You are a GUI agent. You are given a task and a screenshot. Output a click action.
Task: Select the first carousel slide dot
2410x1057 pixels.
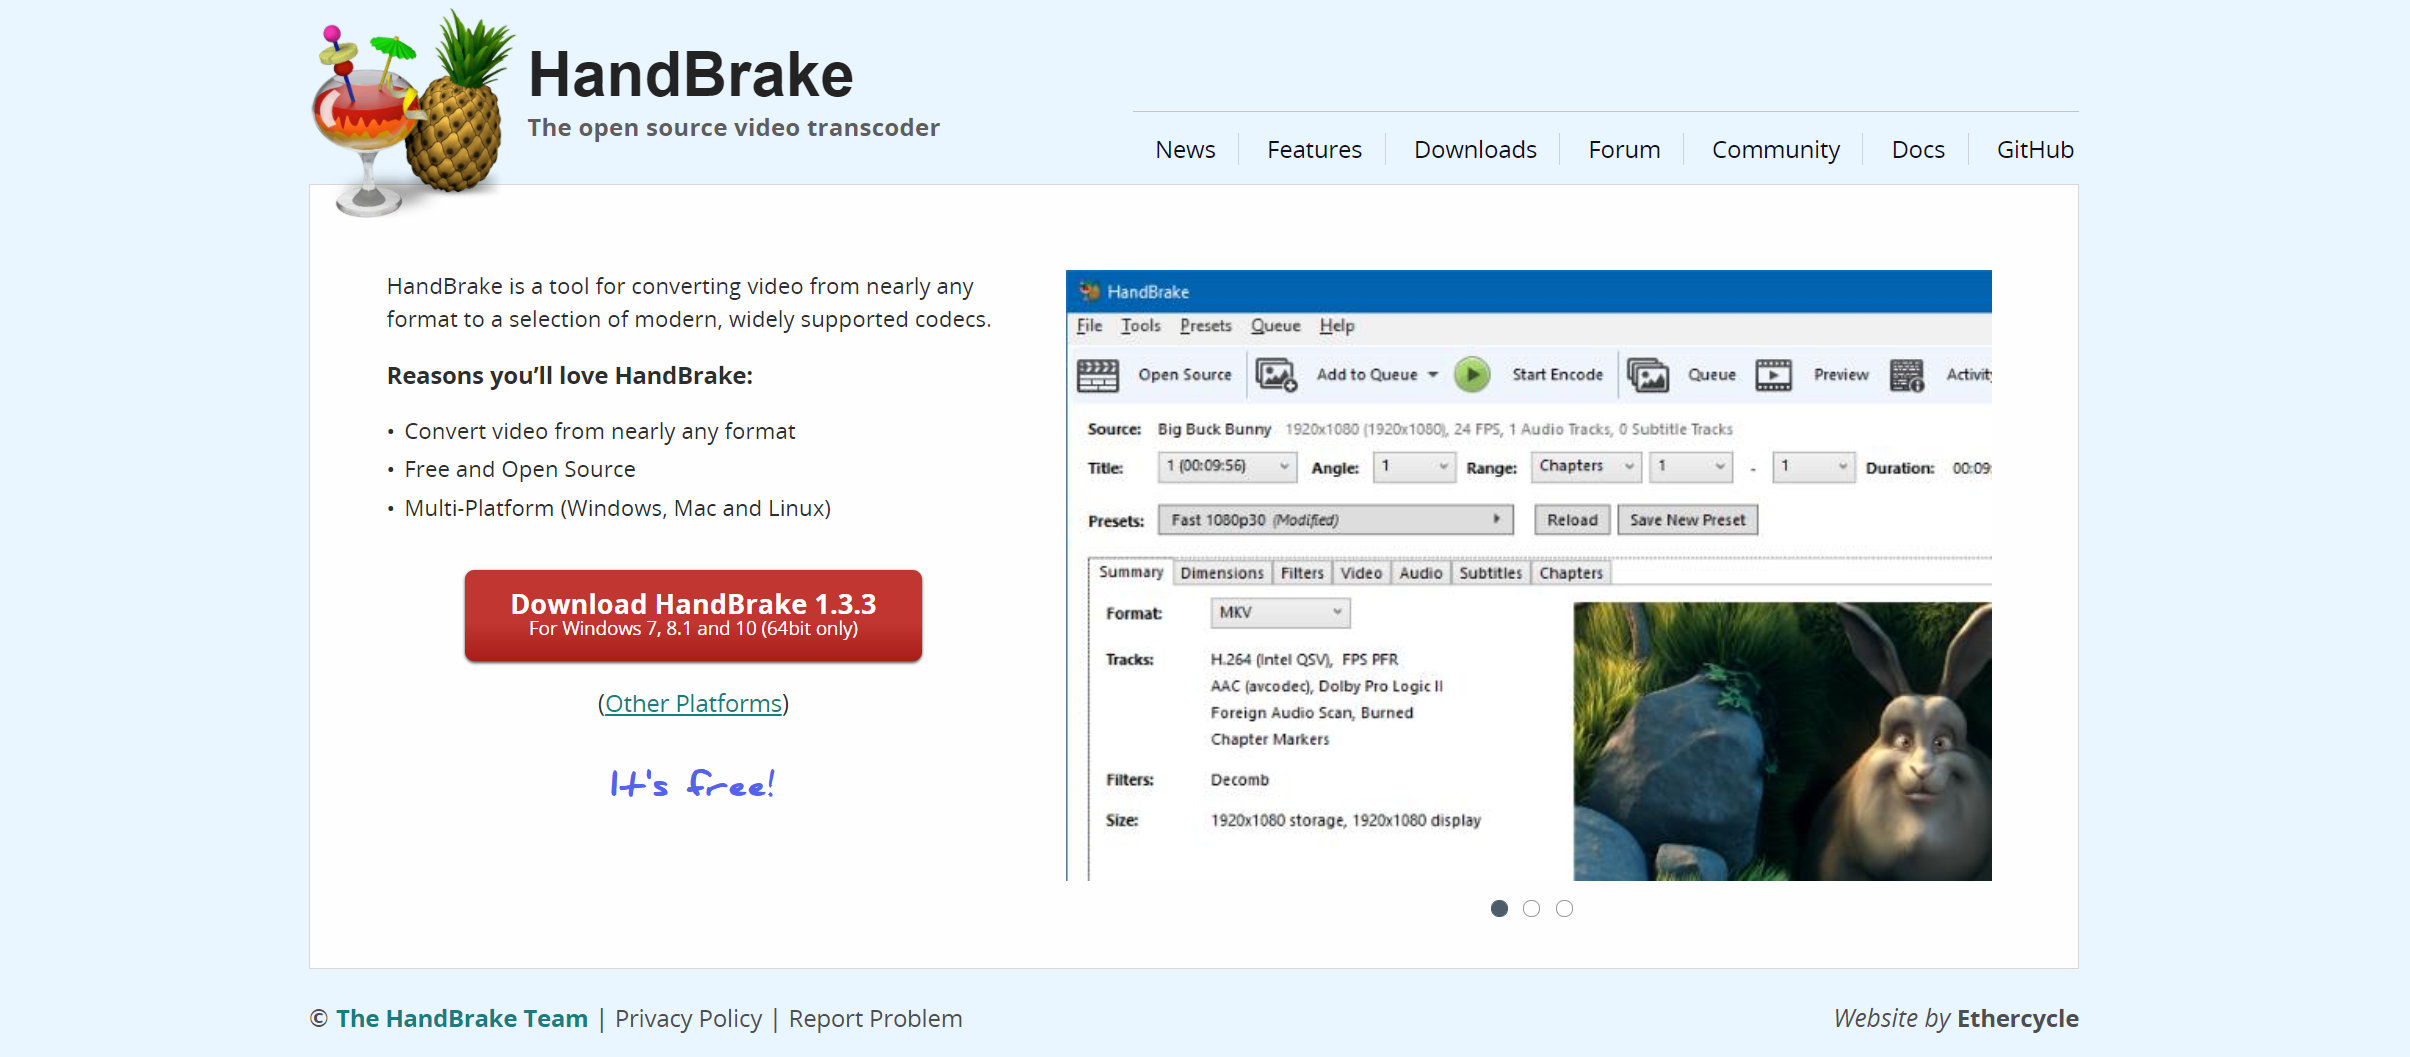click(x=1499, y=908)
